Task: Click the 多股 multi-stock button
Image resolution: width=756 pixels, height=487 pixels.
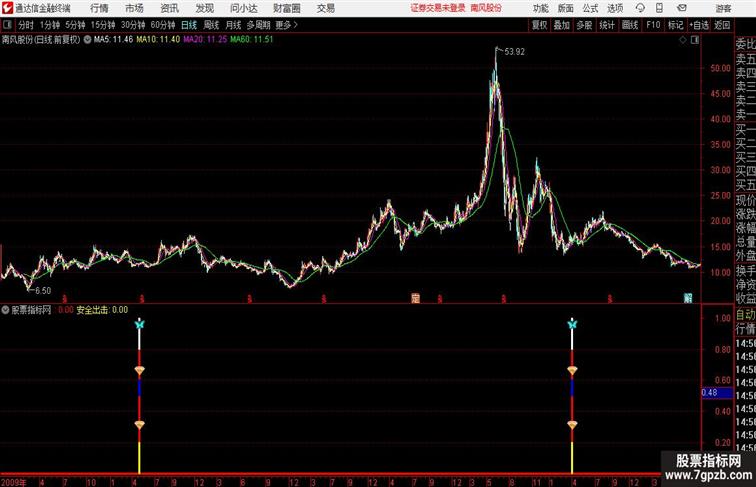Action: pyautogui.click(x=584, y=25)
